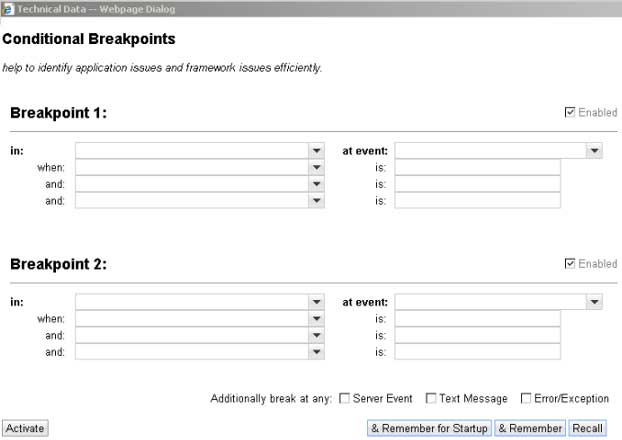Click the '& Remember' button
Viewport: 622px width, 440px height.
click(x=530, y=428)
